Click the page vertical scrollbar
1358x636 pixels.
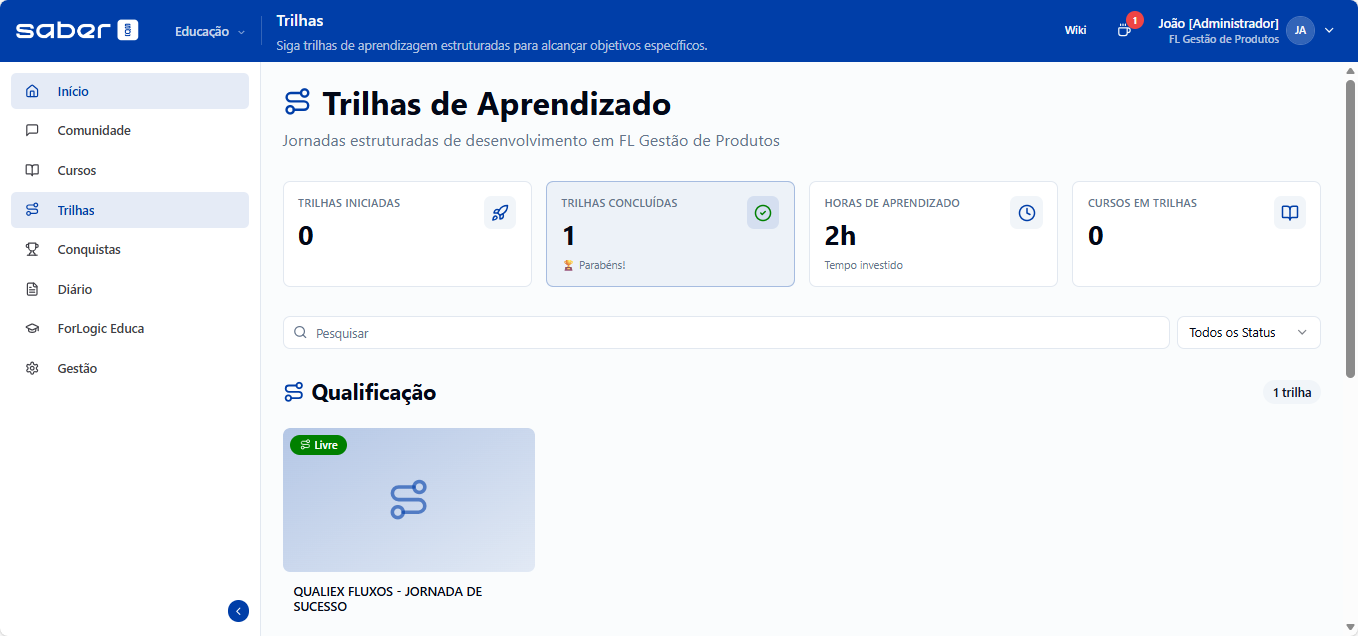click(x=1350, y=230)
